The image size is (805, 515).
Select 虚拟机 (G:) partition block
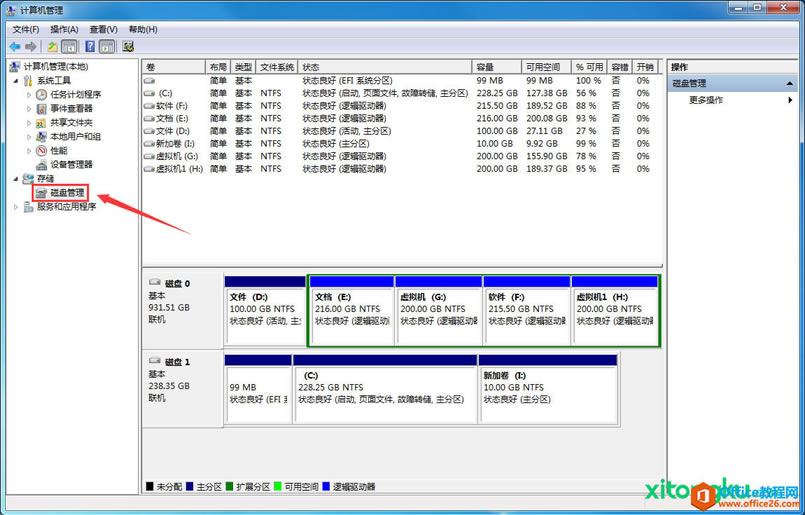tap(438, 311)
